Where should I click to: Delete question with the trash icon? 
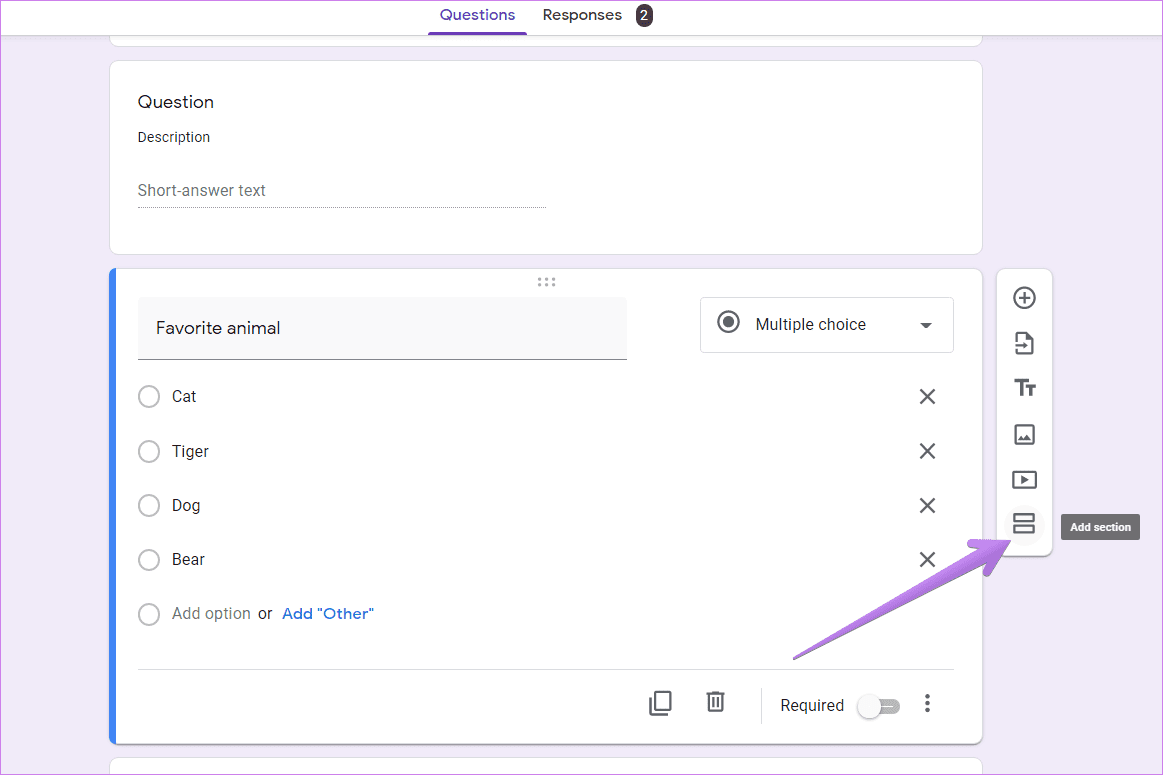(715, 702)
